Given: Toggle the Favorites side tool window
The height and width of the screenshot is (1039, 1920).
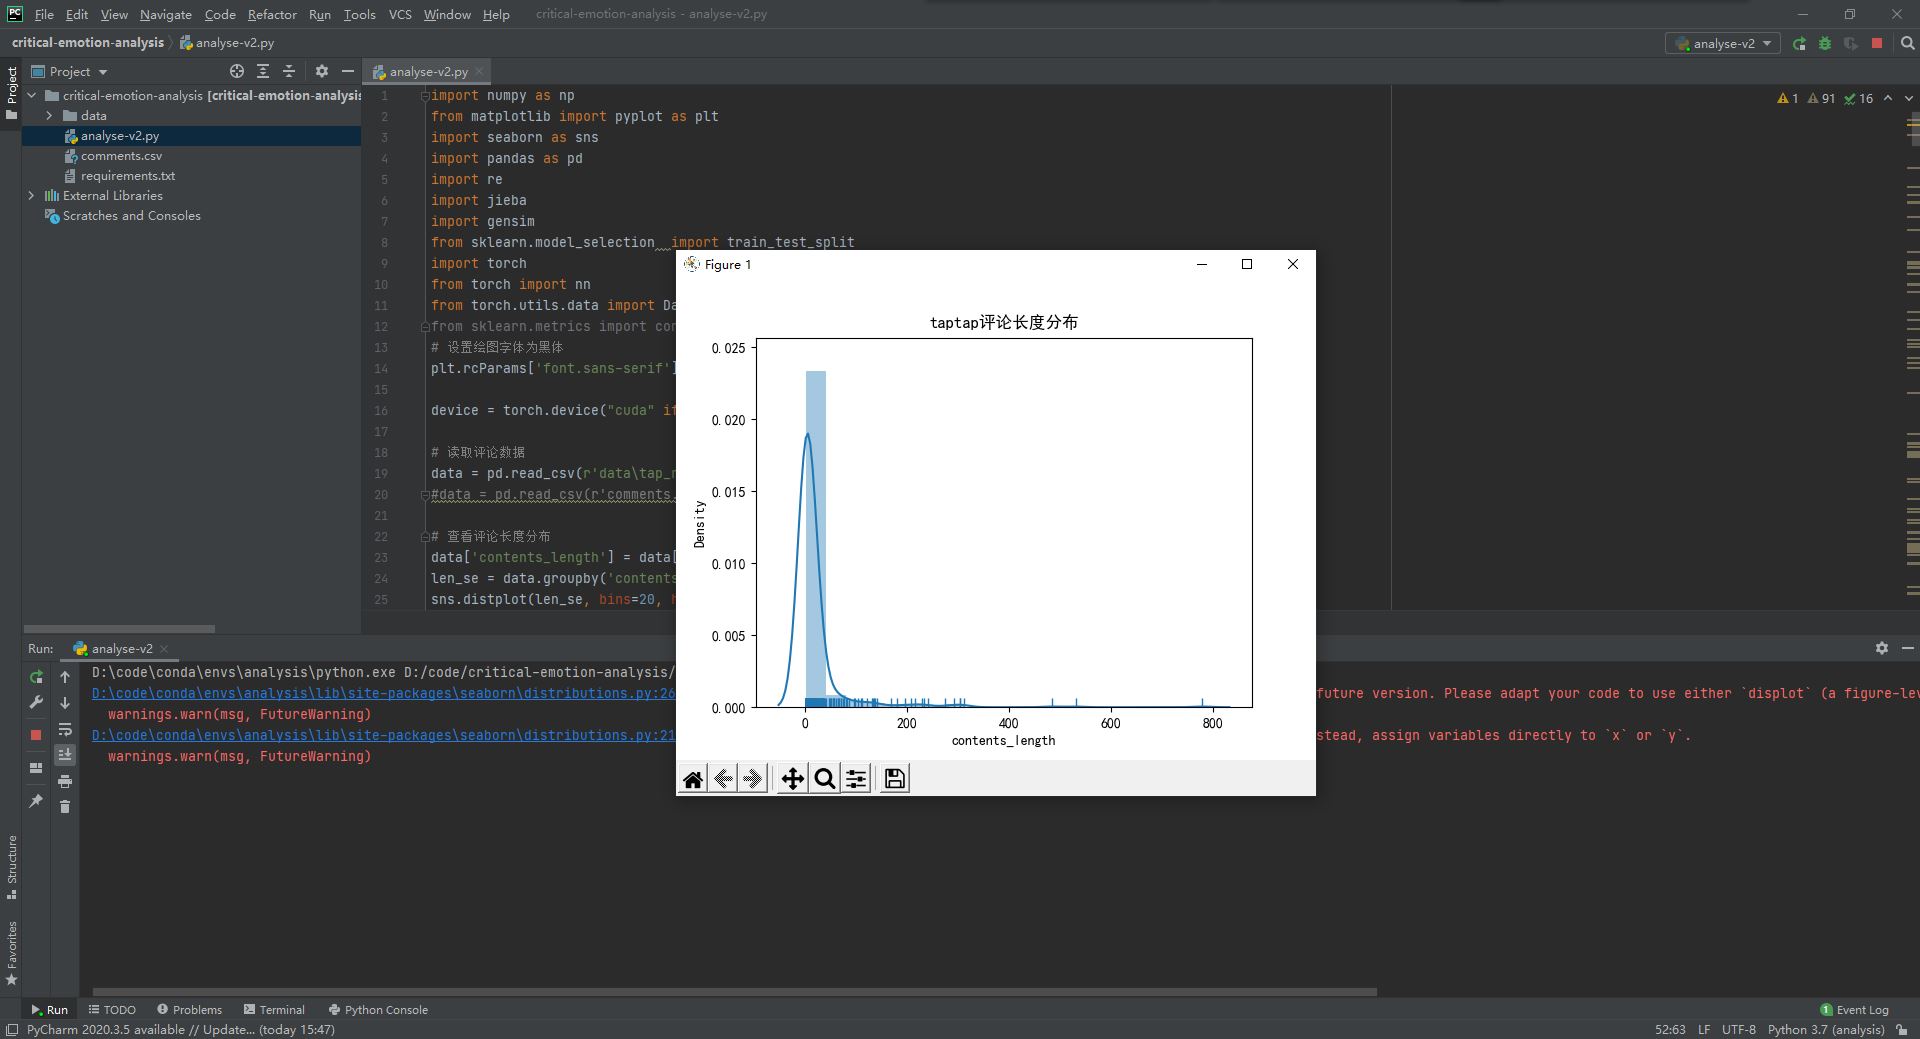Looking at the screenshot, I should [x=11, y=953].
